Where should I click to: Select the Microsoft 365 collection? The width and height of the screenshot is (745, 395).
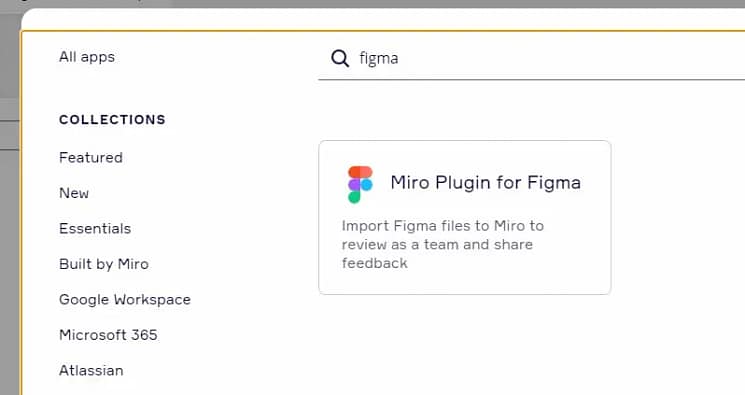(x=108, y=335)
